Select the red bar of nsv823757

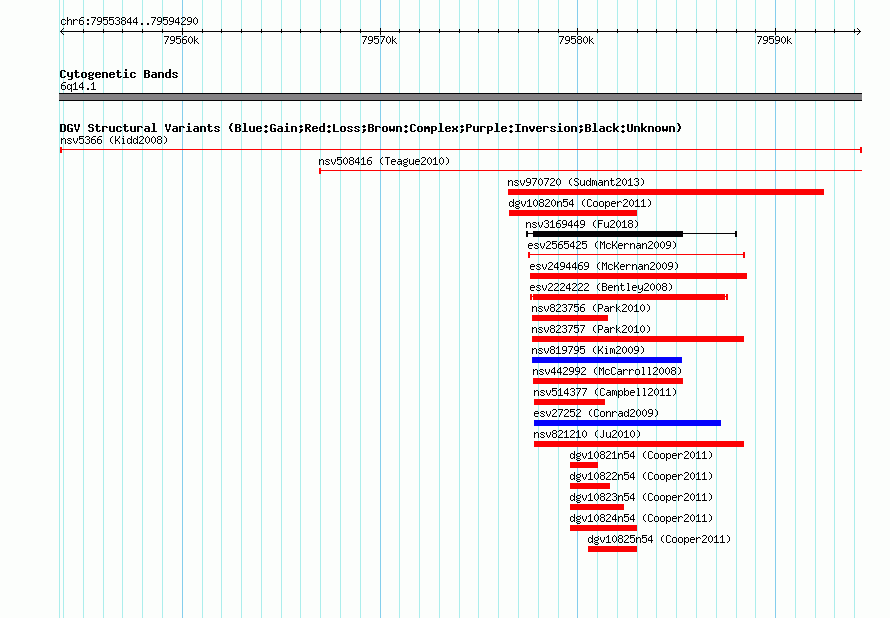pos(638,339)
